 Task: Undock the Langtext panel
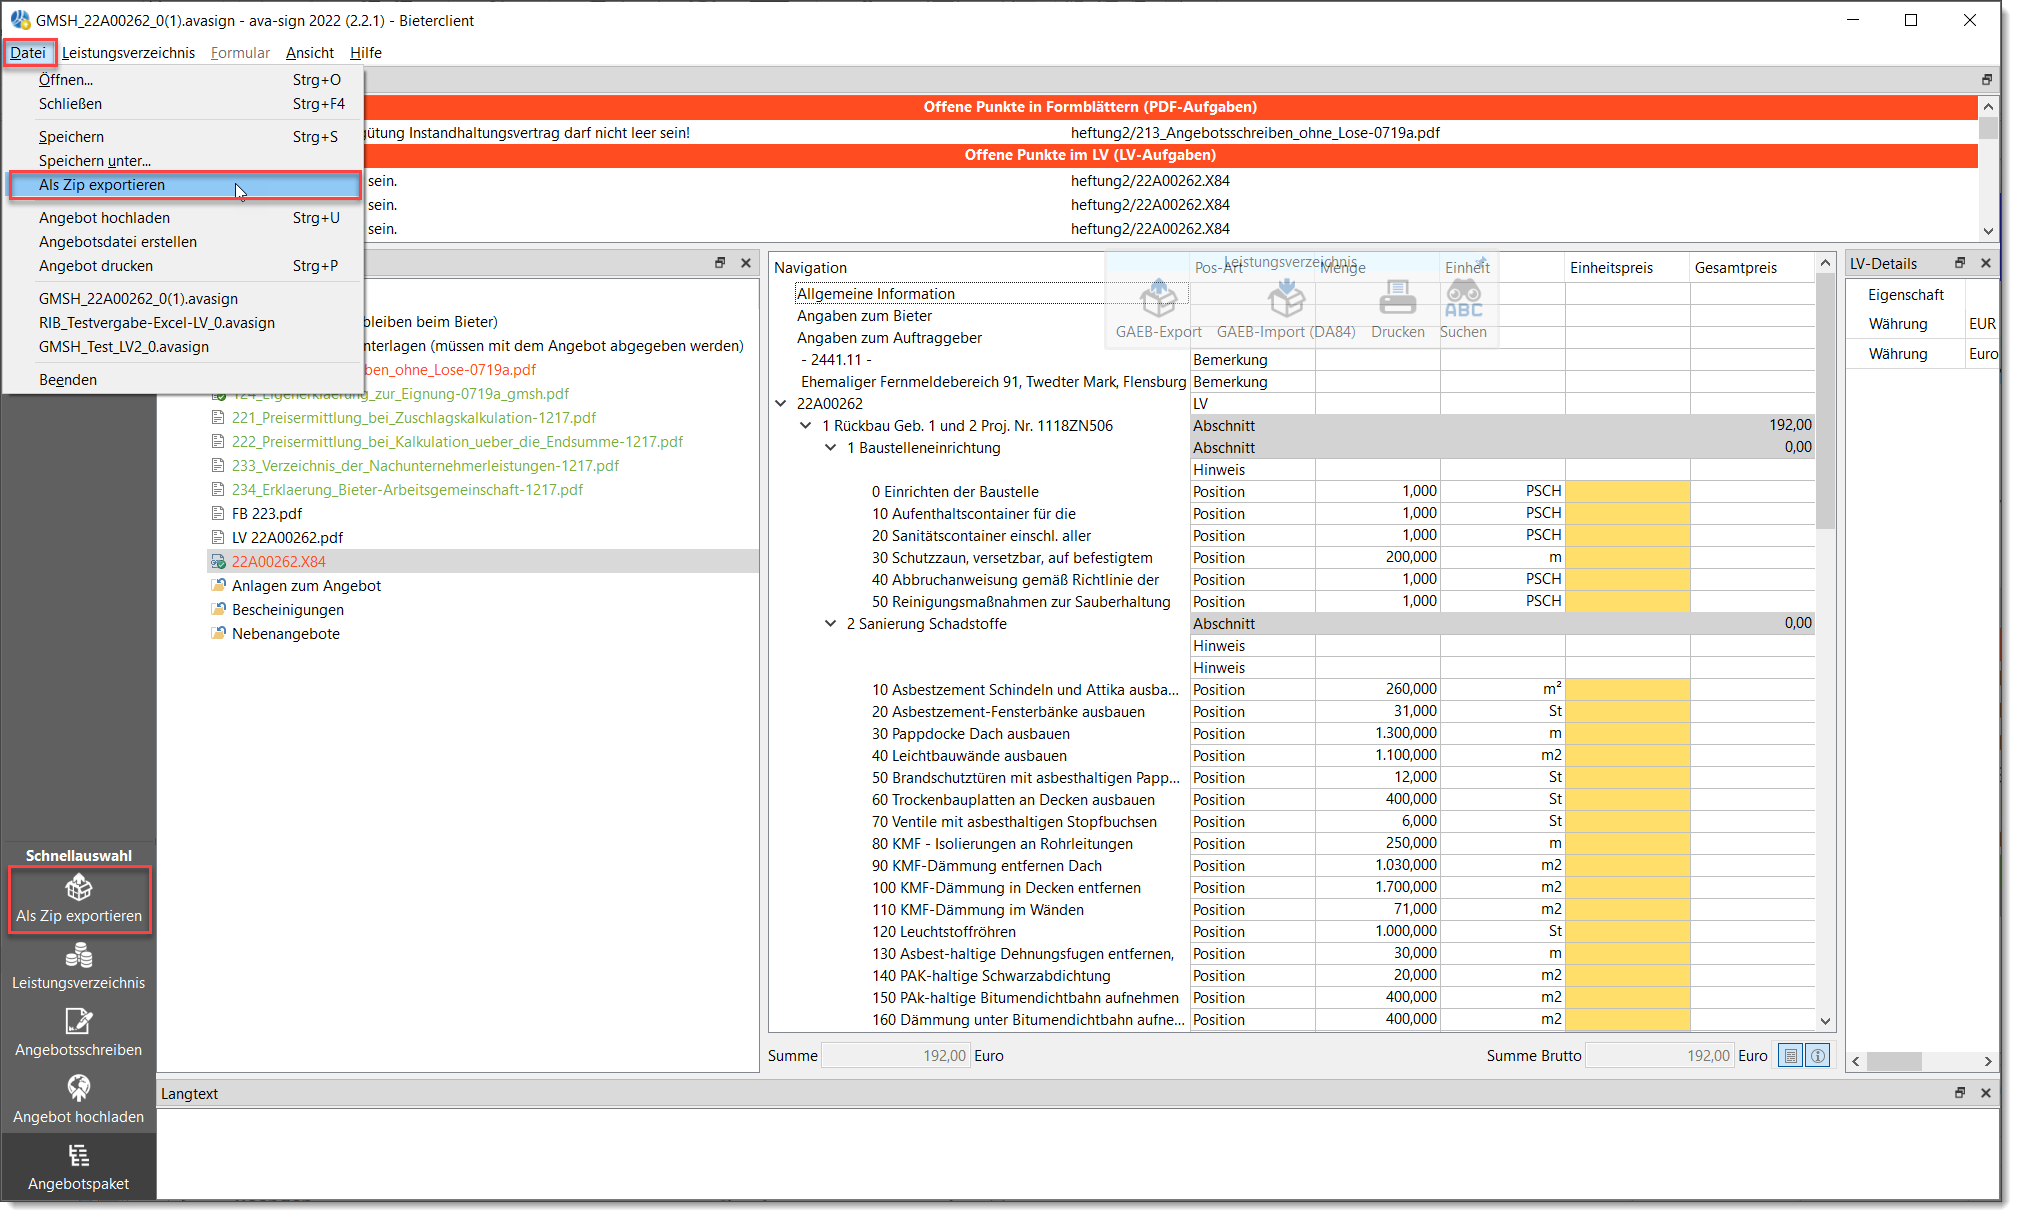[1960, 1093]
